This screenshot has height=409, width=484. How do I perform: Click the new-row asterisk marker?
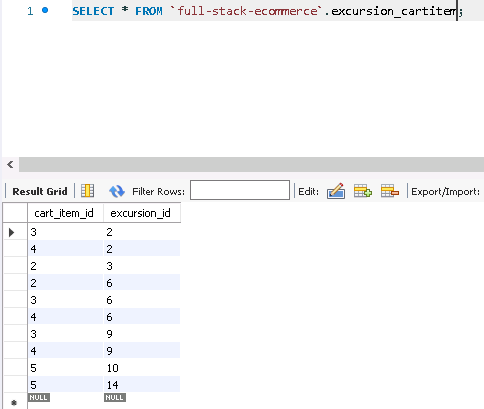(x=14, y=402)
